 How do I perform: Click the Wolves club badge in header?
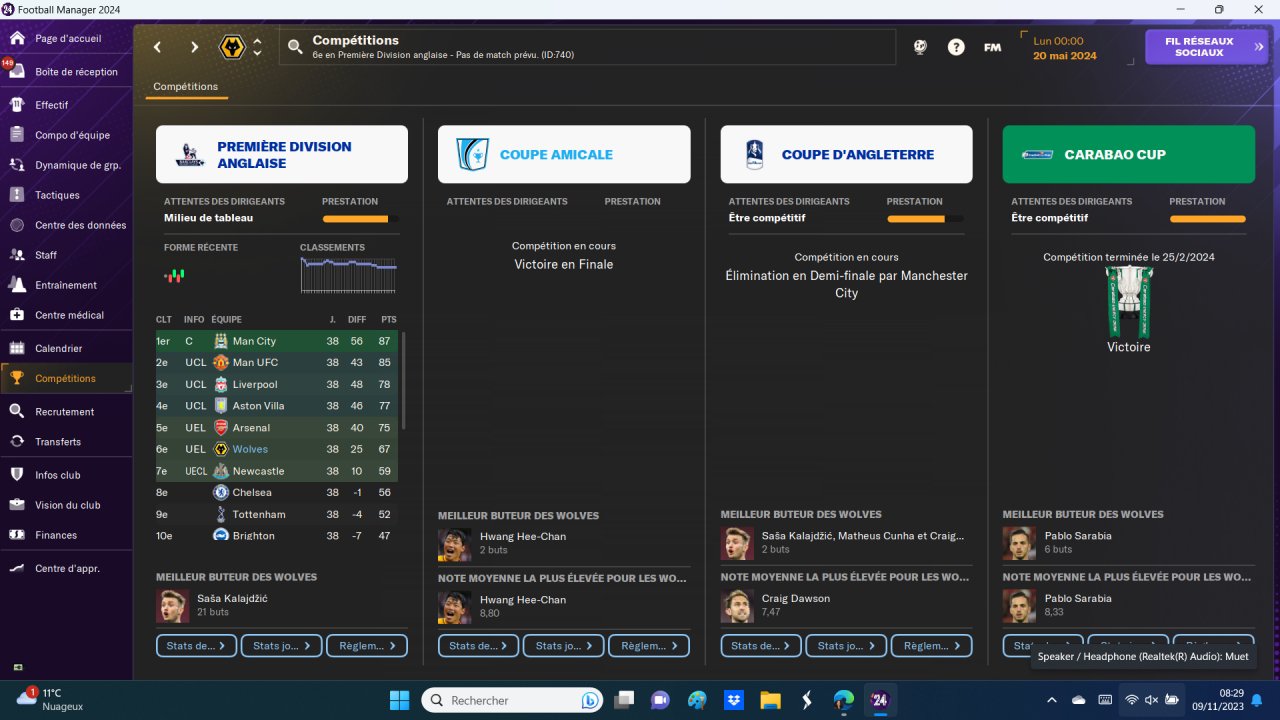(232, 47)
